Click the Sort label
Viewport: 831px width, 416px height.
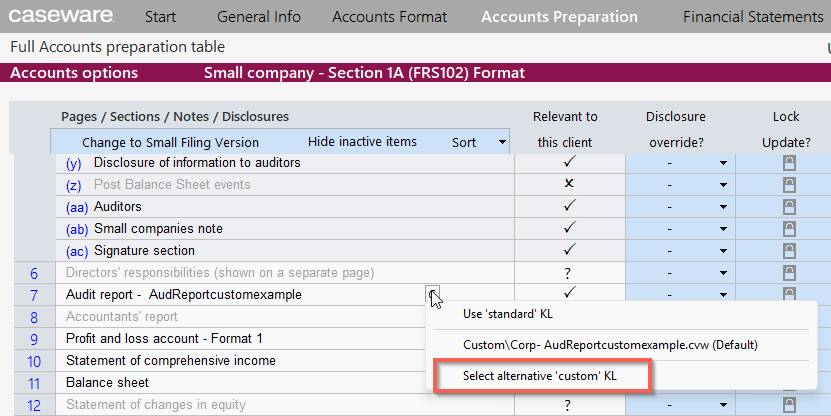click(x=464, y=143)
